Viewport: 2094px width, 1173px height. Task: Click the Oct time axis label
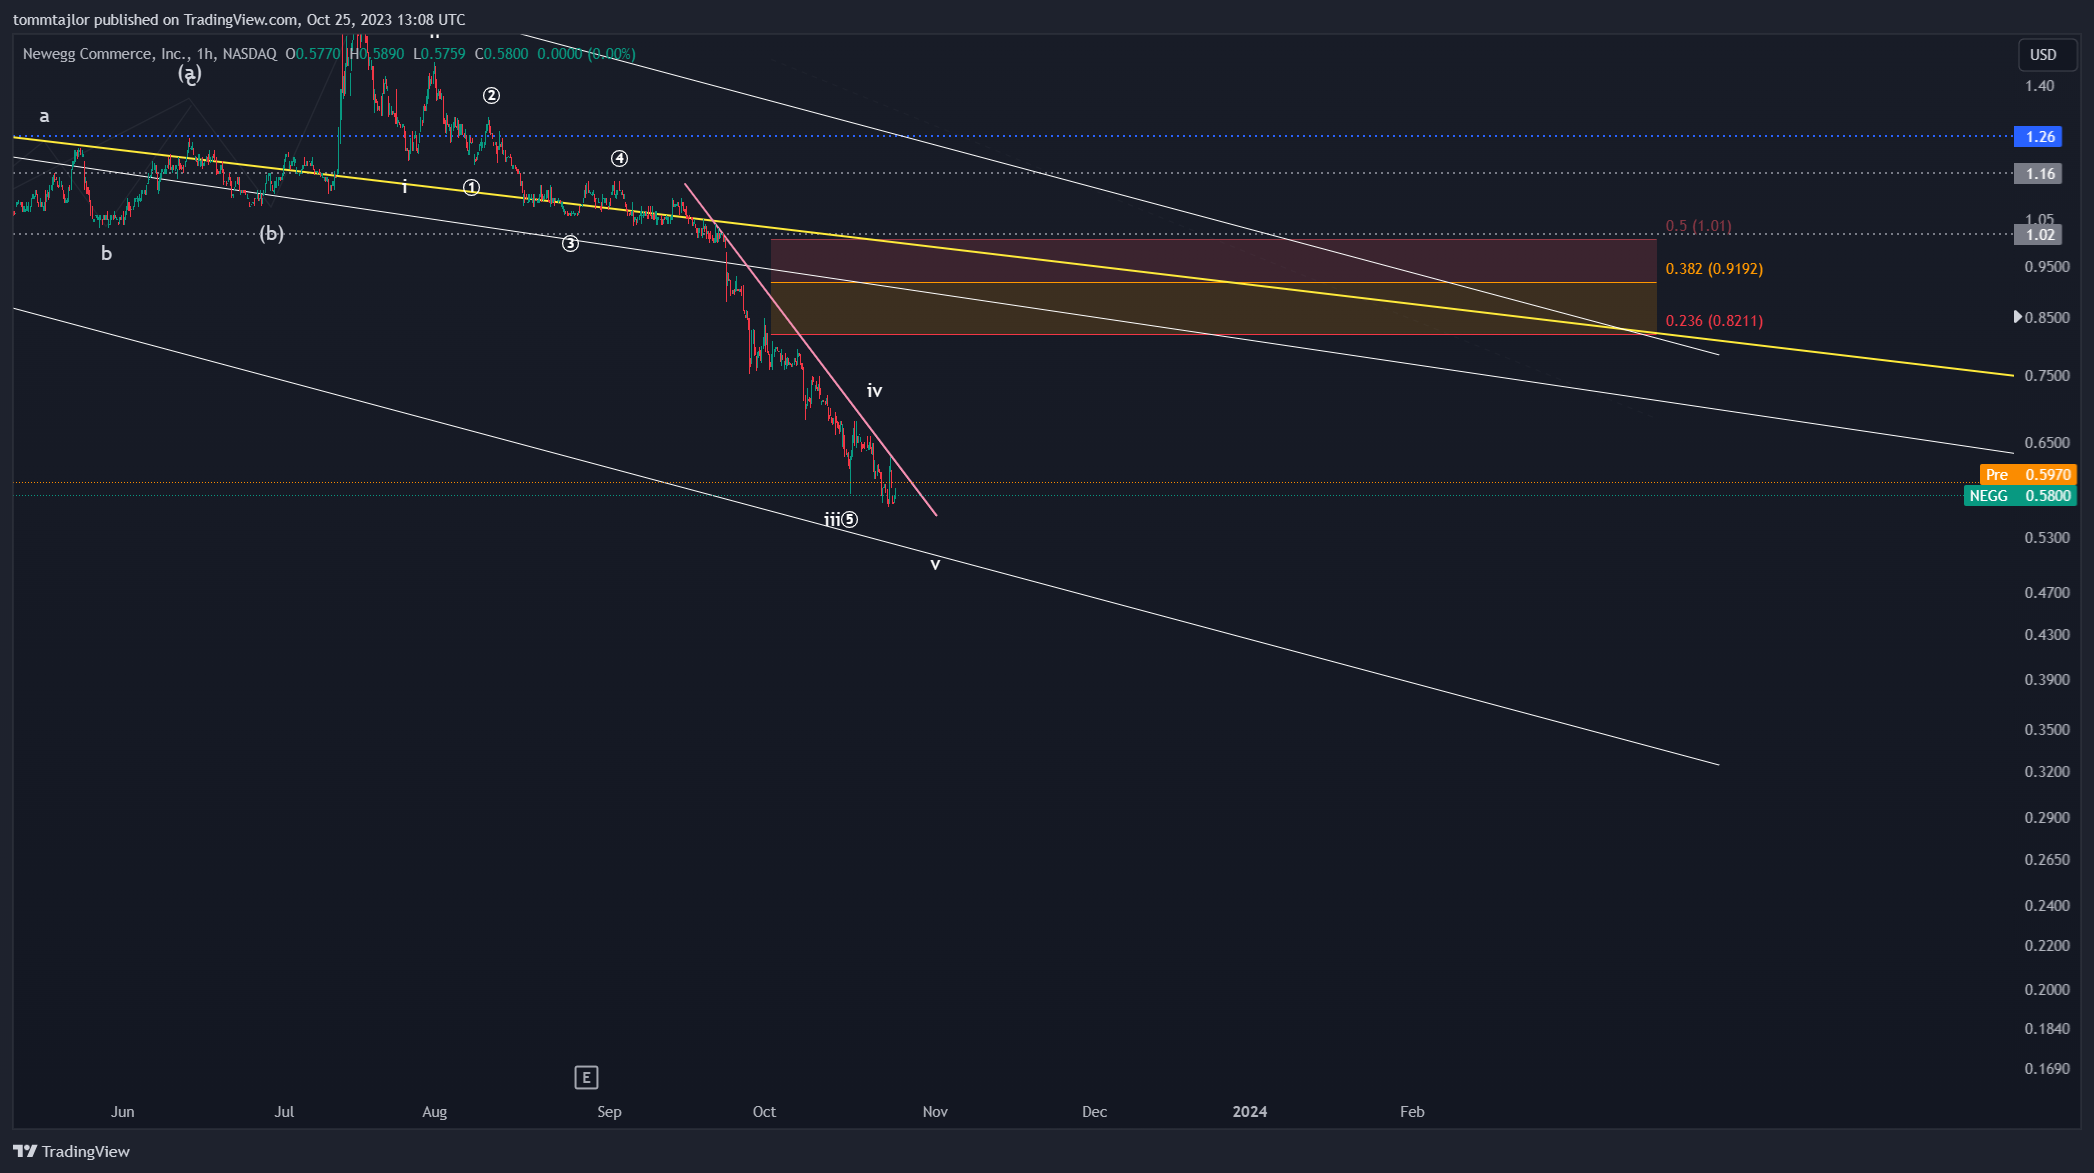tap(764, 1112)
